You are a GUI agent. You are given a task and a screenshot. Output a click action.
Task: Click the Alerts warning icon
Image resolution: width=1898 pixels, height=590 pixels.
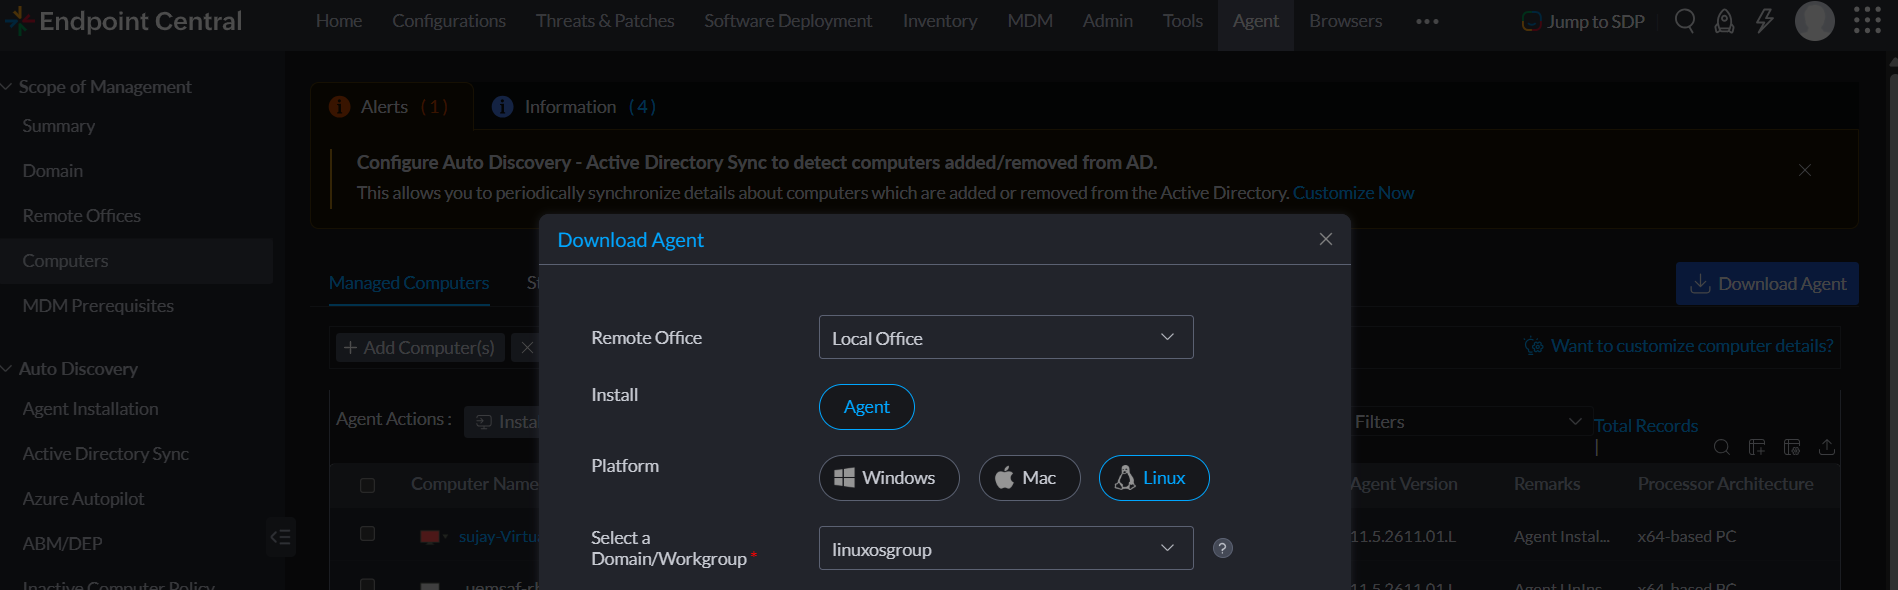point(339,107)
